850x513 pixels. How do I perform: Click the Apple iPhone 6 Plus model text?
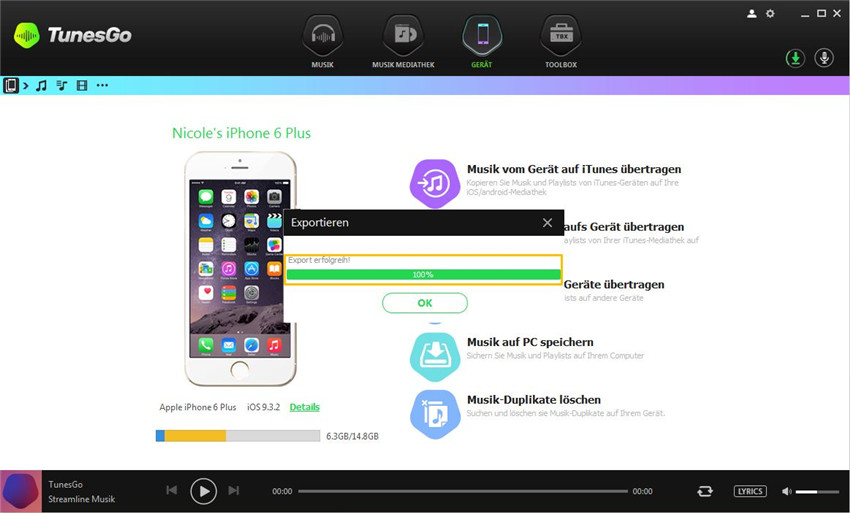[198, 407]
